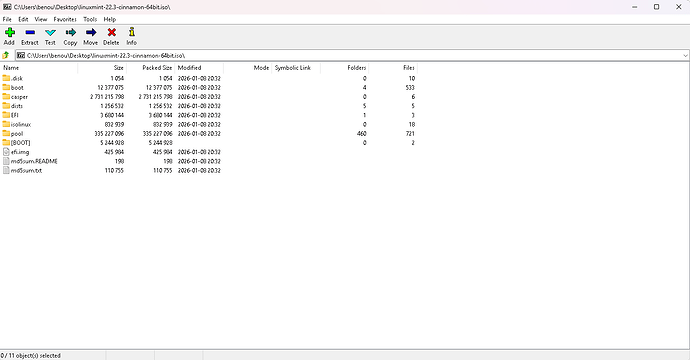Click the Move toolbar icon
Viewport: 690px width, 360px height.
(x=91, y=33)
